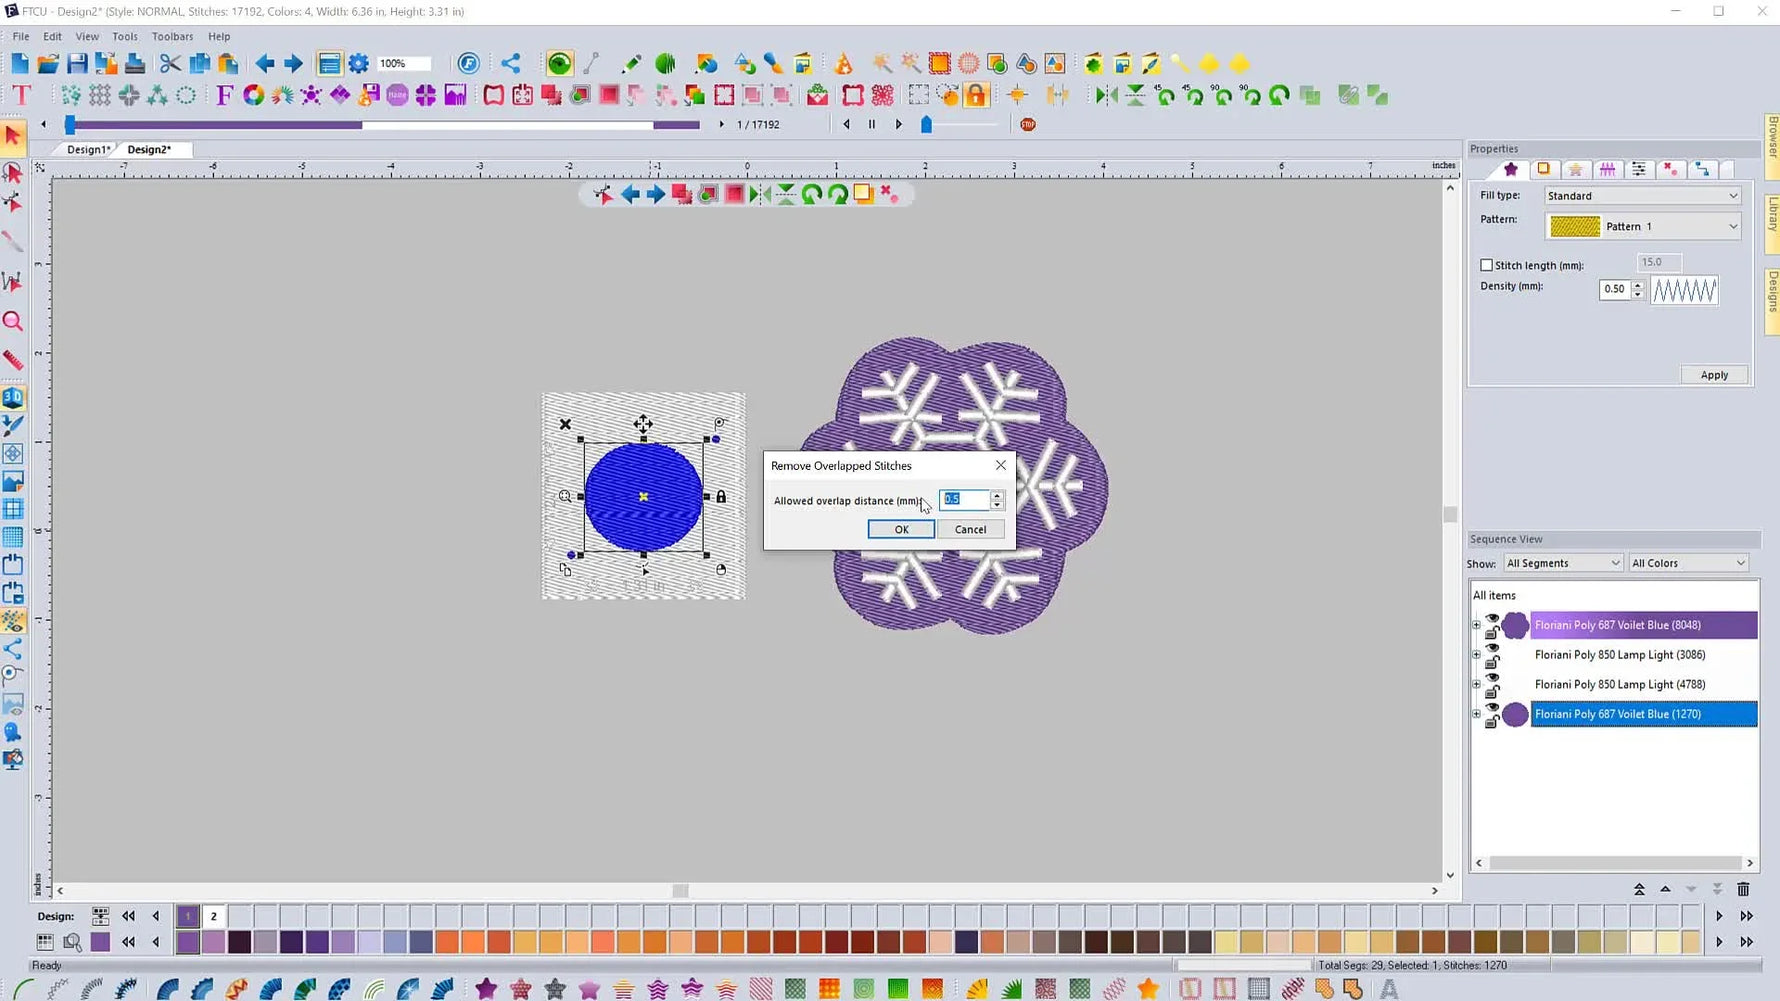The image size is (1780, 1001).
Task: Open the Floriani FTCU logo tool
Action: 468,62
